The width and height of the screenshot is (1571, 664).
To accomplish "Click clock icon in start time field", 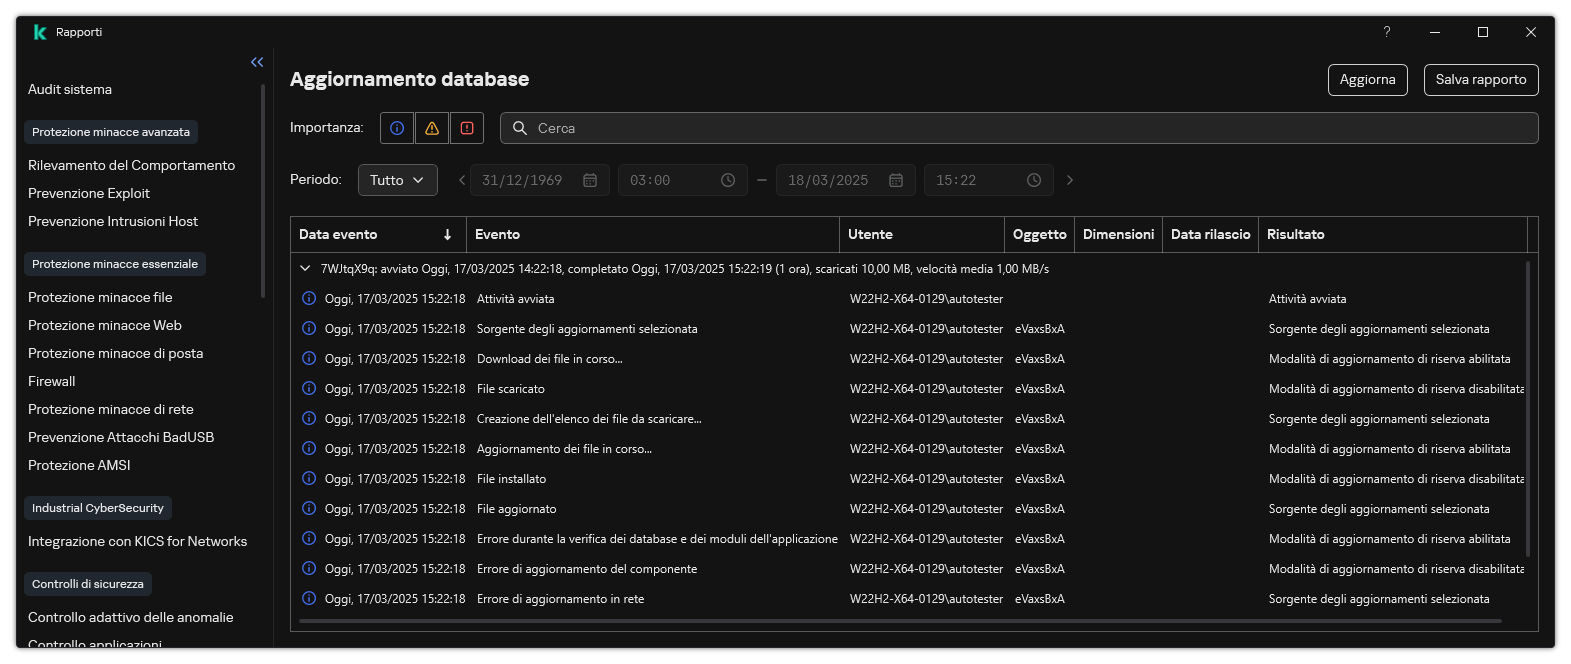I will 728,180.
